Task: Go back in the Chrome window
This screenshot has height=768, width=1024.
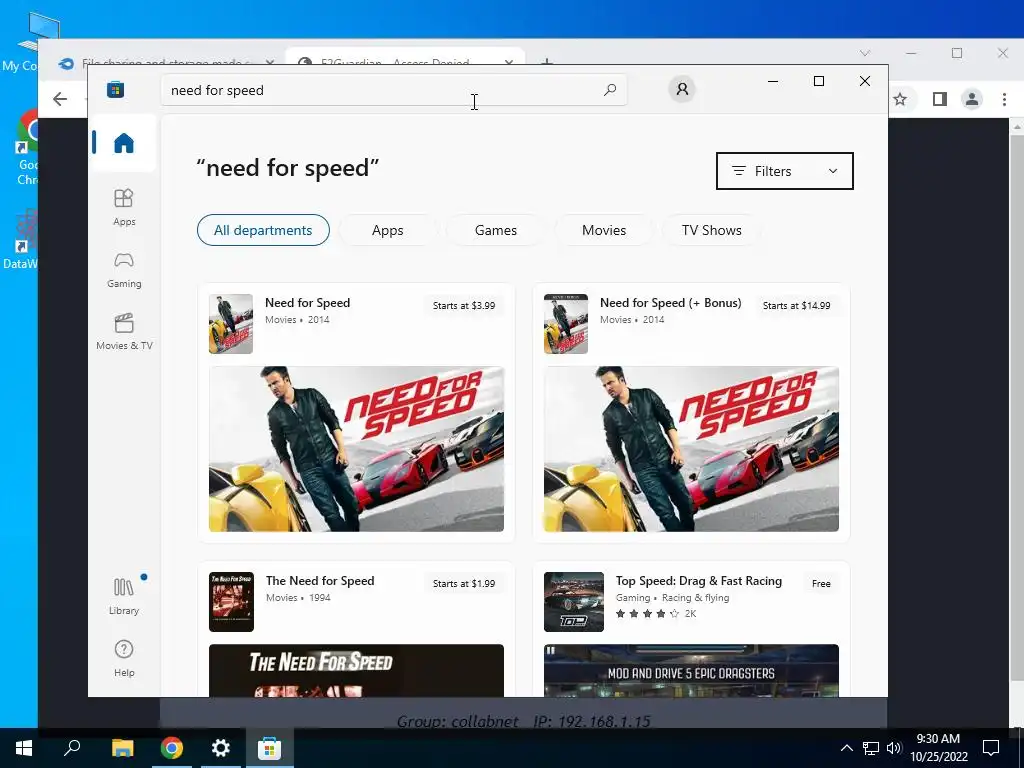Action: [x=60, y=99]
